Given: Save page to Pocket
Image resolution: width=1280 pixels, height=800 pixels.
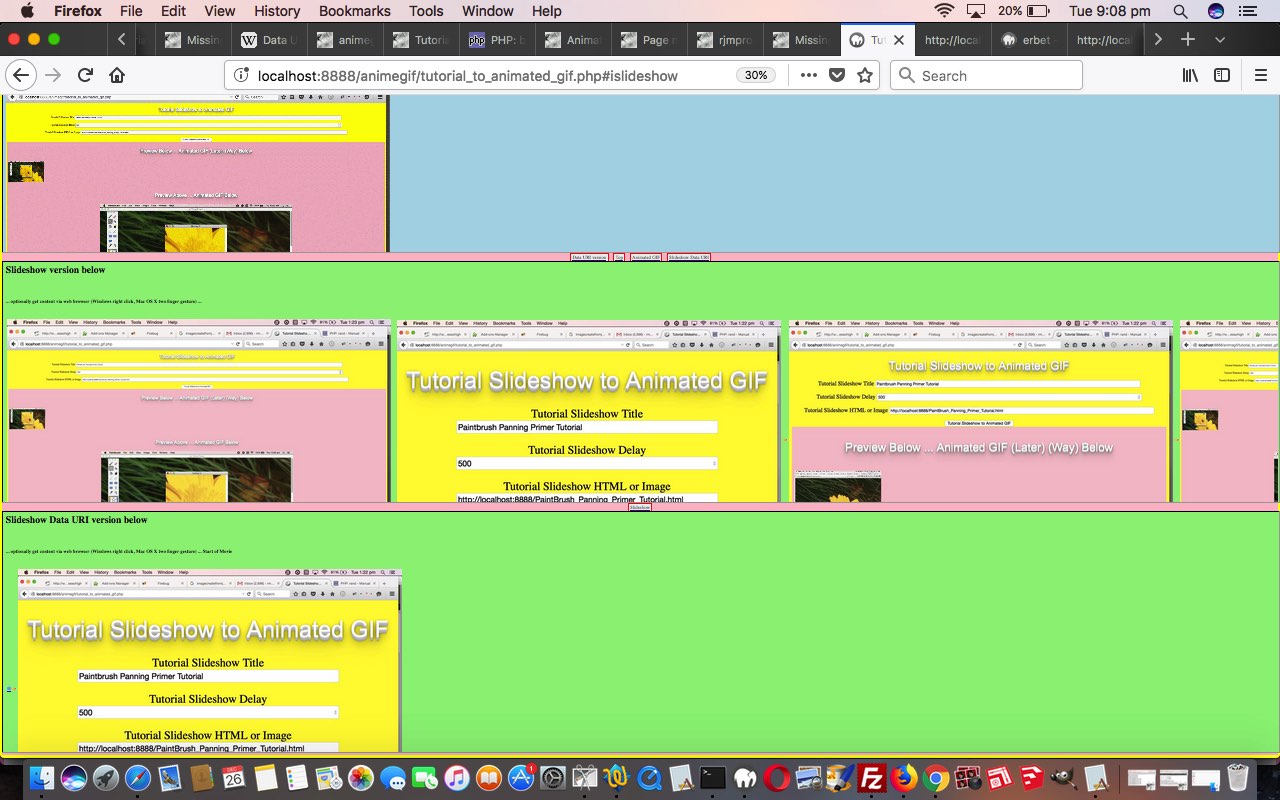Looking at the screenshot, I should [x=838, y=75].
